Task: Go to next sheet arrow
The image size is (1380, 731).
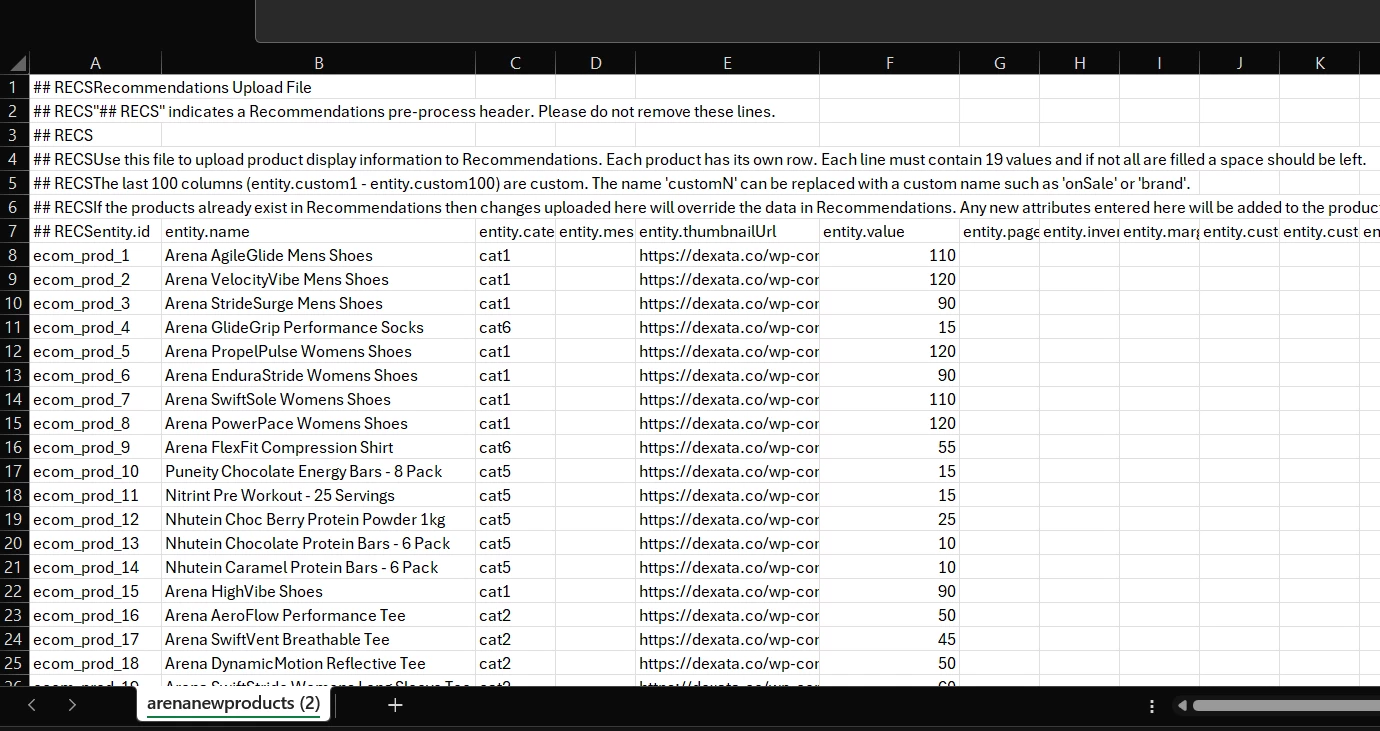Action: (x=72, y=705)
